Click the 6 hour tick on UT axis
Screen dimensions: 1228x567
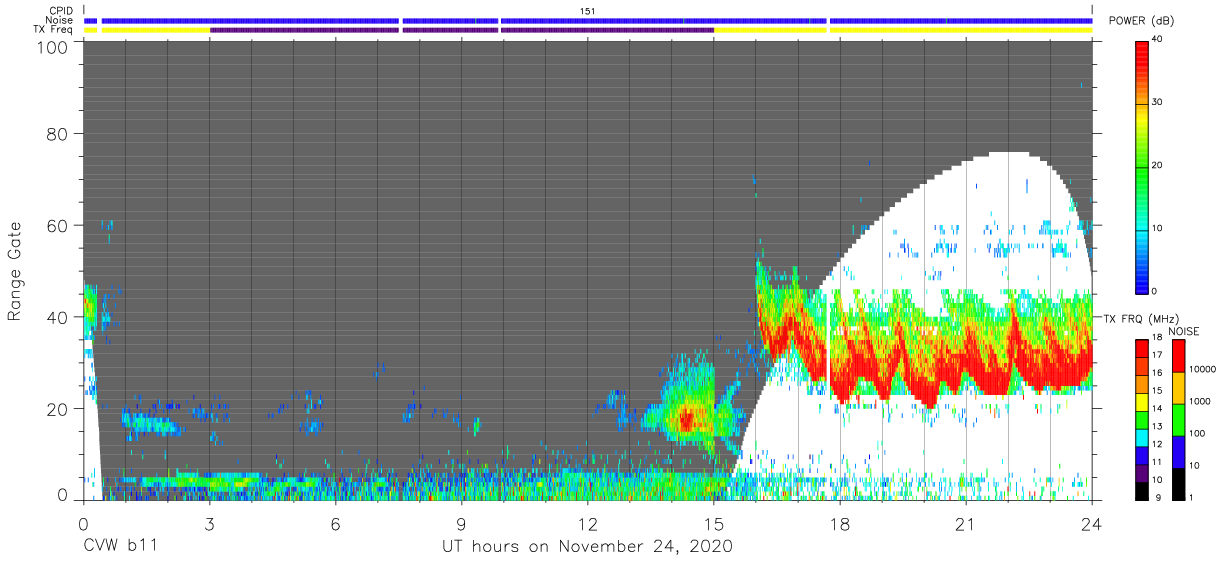pyautogui.click(x=335, y=523)
